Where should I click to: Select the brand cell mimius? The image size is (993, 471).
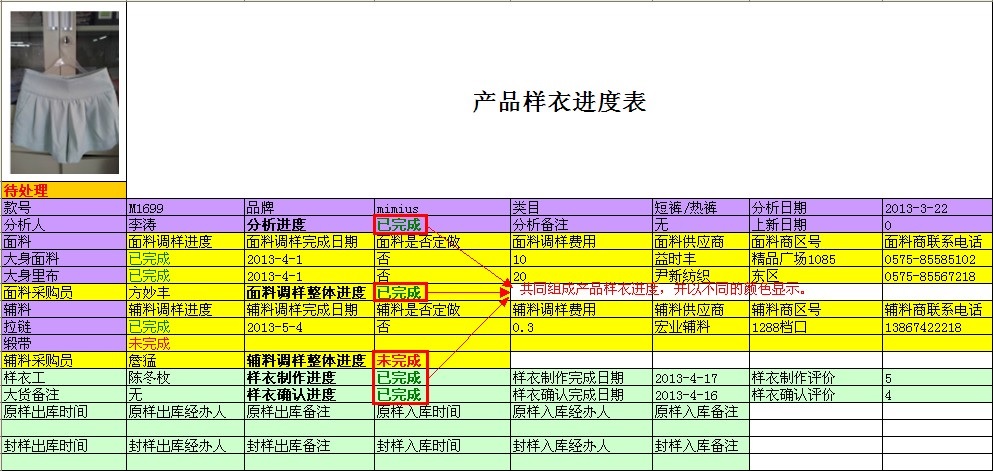(397, 208)
